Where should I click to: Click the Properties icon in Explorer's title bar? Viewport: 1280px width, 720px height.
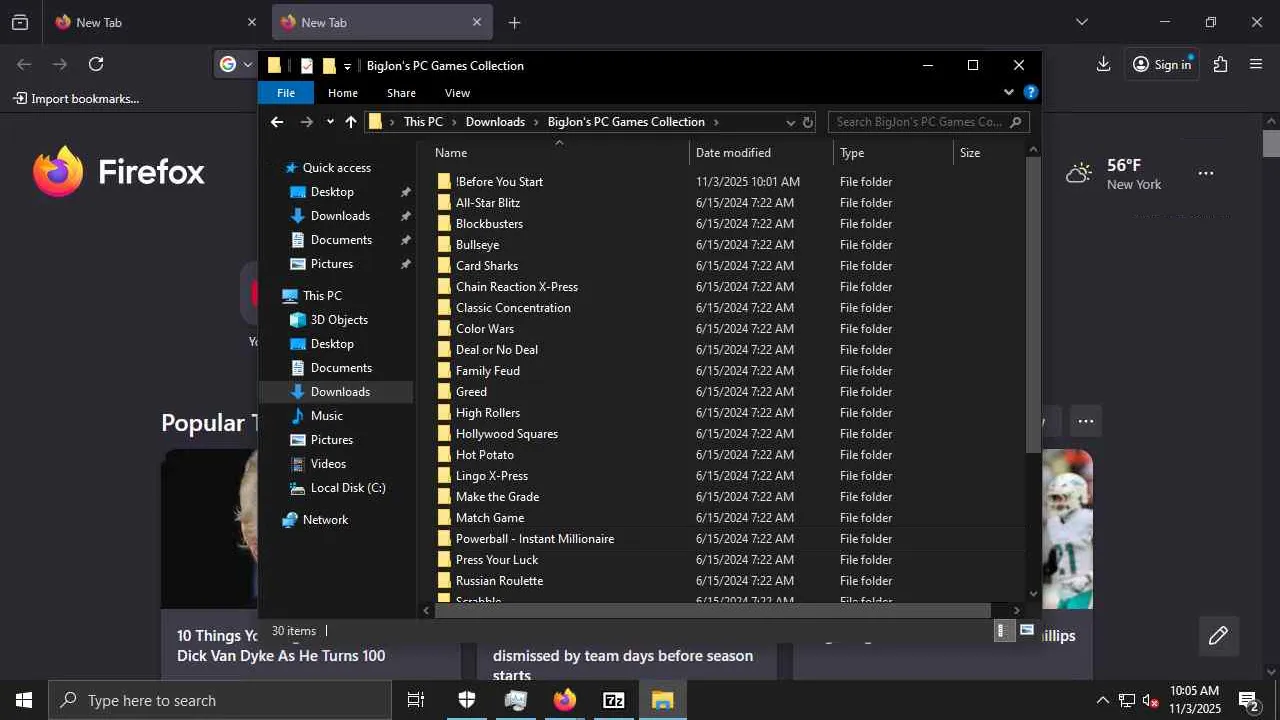click(x=307, y=66)
